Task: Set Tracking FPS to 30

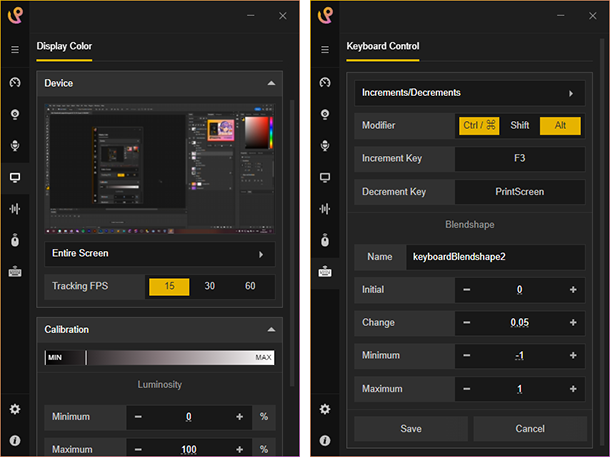Action: pyautogui.click(x=209, y=287)
